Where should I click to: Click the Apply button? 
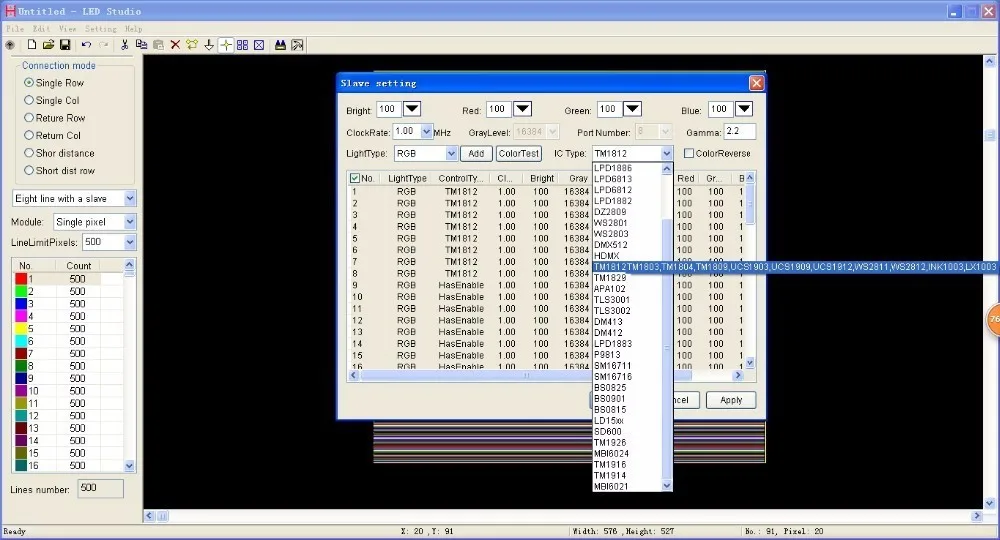(x=731, y=400)
